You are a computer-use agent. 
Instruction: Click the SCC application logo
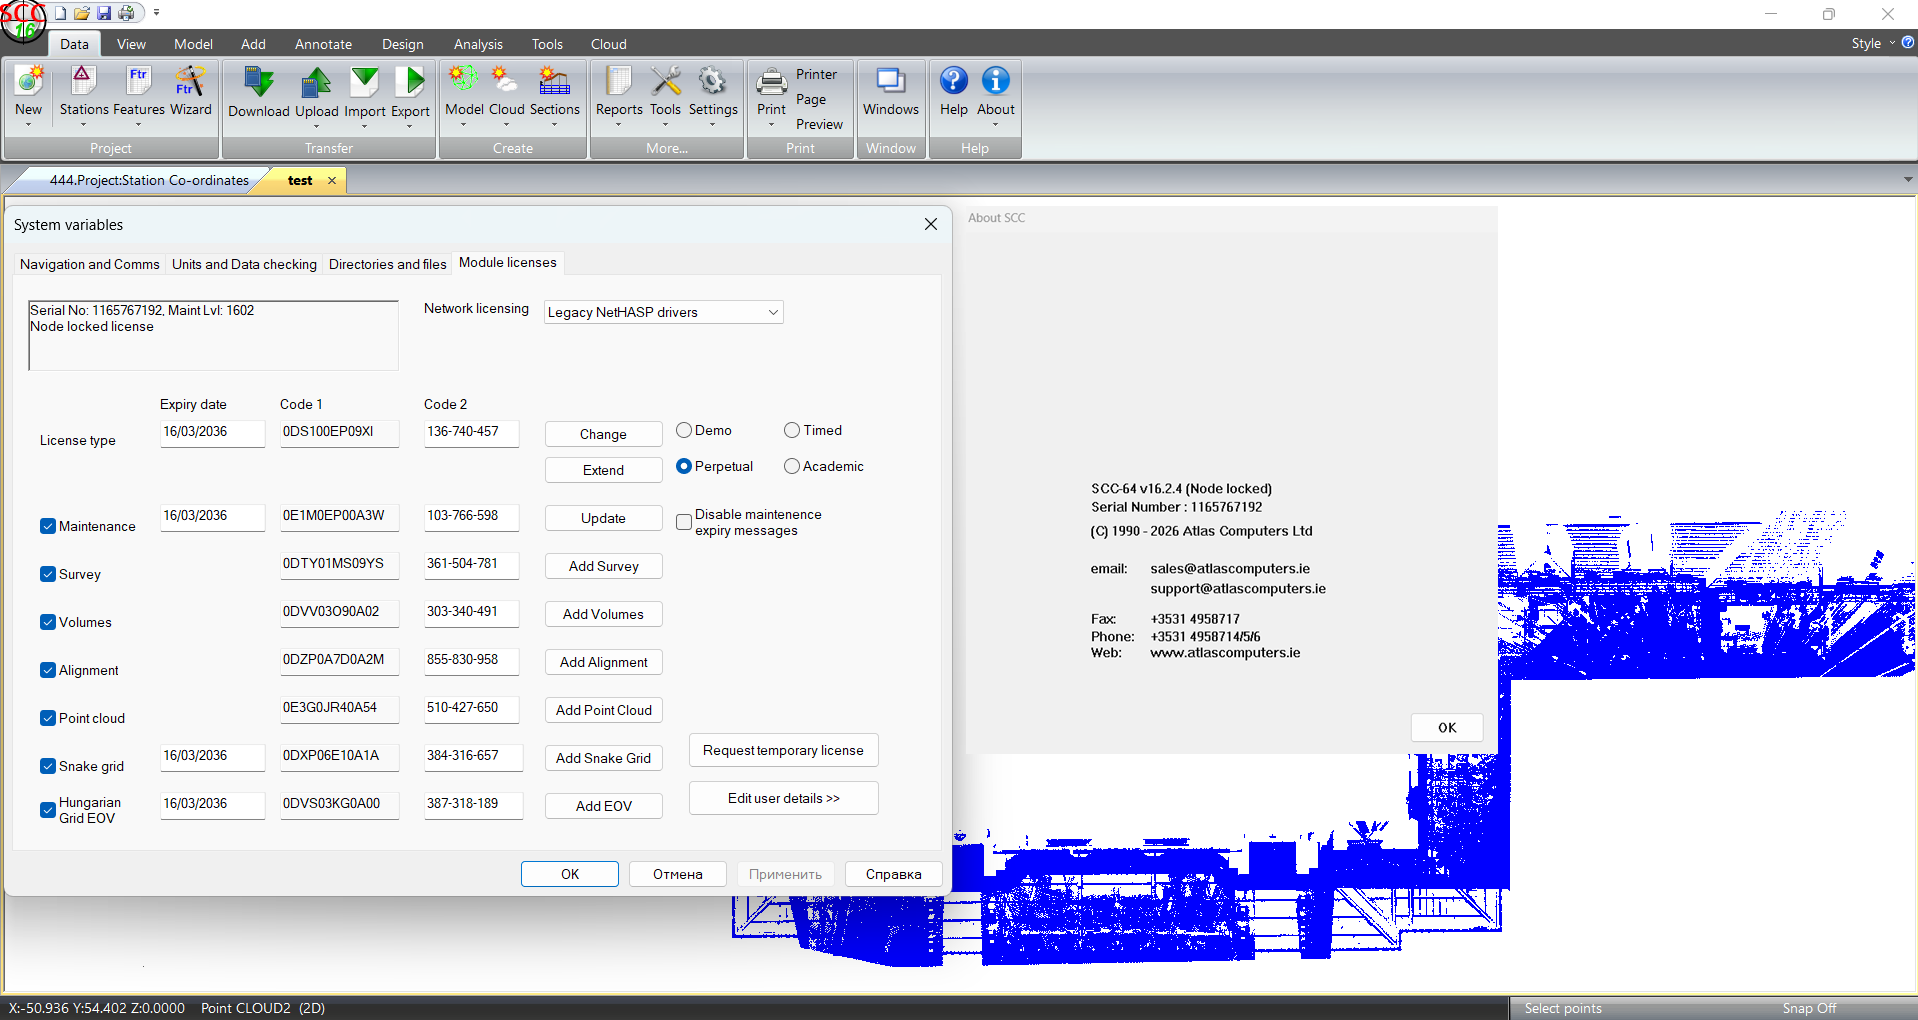(x=22, y=20)
